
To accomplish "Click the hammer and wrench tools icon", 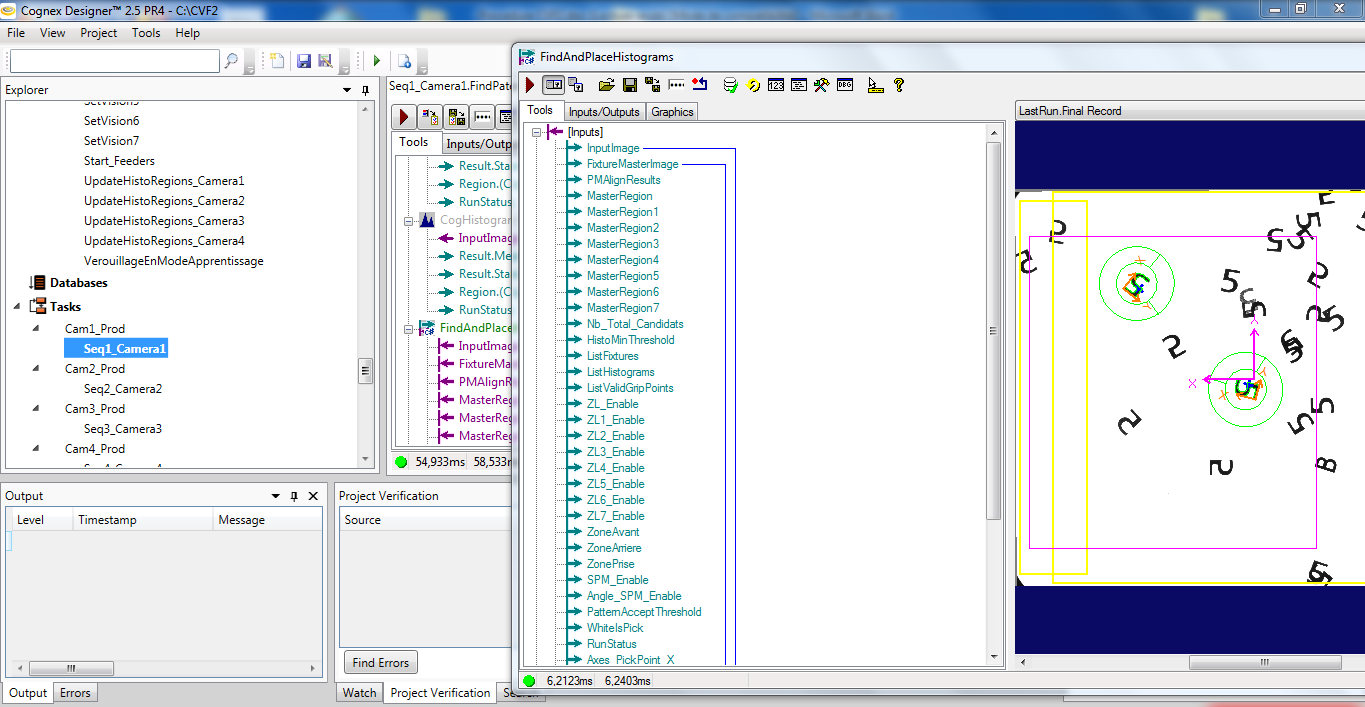I will 822,85.
